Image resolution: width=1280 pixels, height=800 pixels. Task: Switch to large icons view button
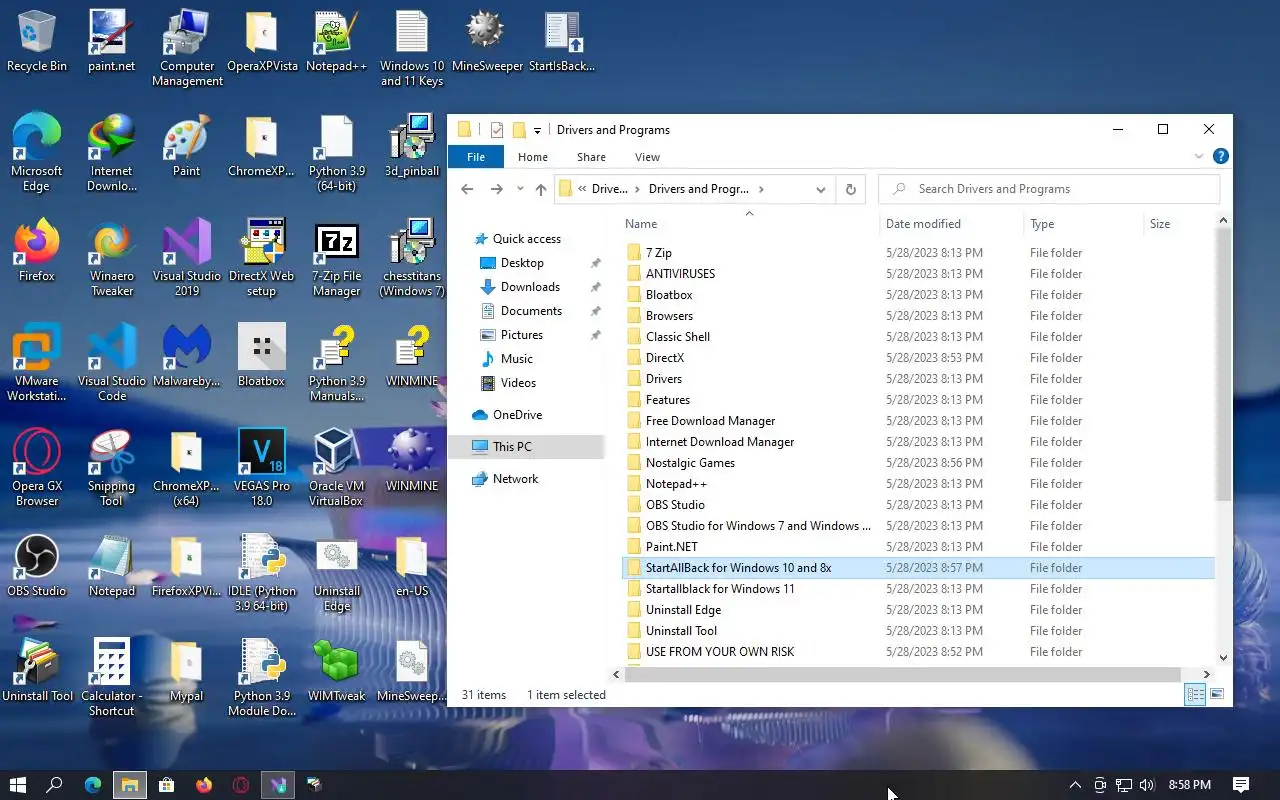tap(1217, 694)
